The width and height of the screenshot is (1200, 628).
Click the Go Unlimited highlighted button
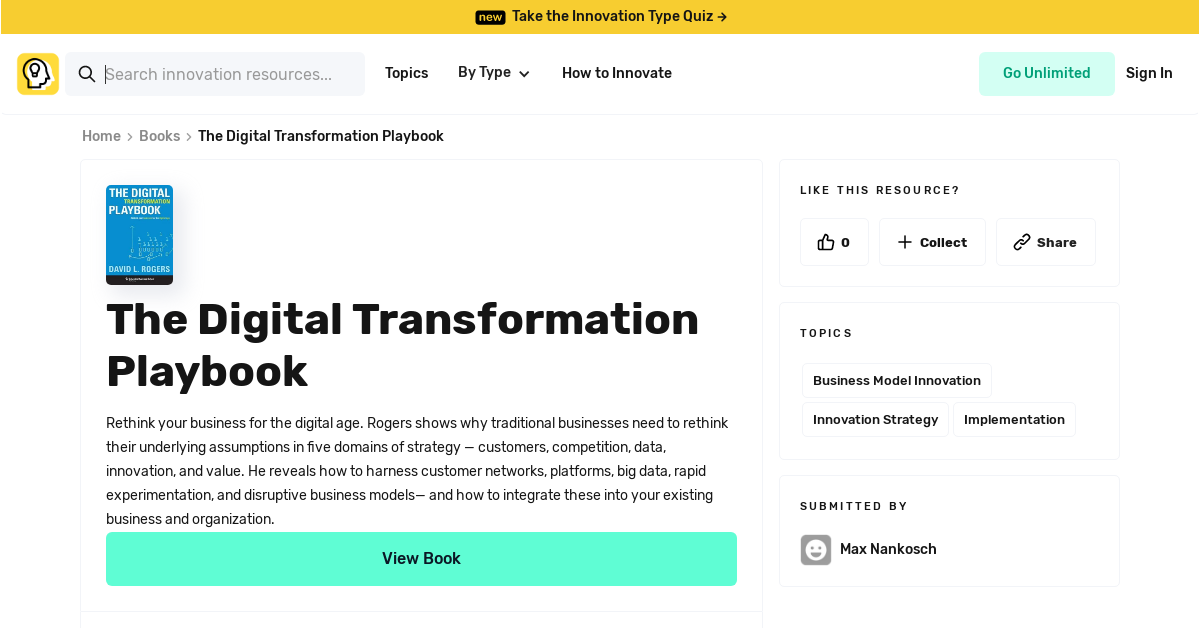(x=1047, y=73)
